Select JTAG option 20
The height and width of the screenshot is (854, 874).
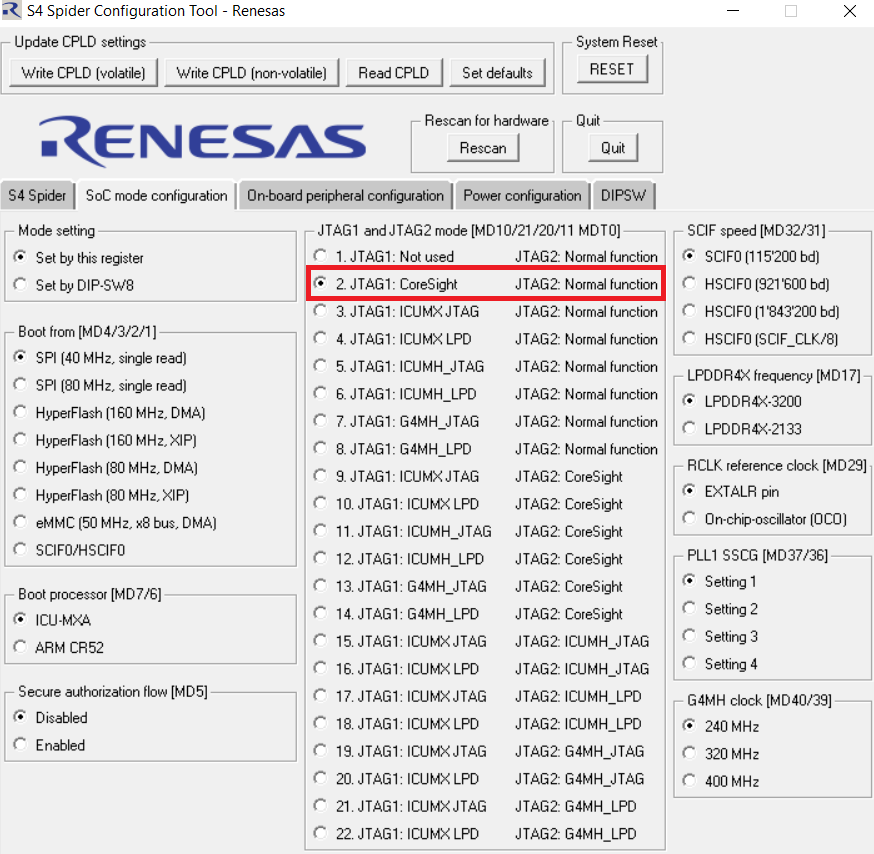(x=479, y=779)
